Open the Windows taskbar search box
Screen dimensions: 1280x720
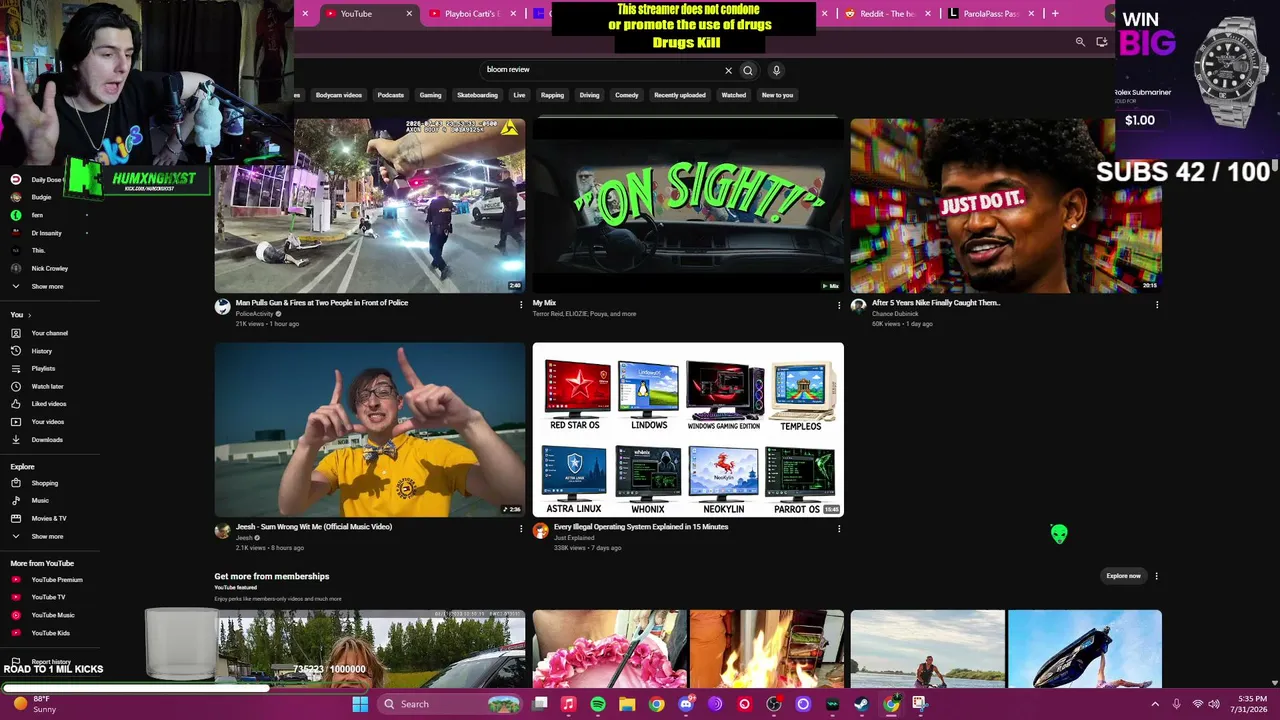450,704
